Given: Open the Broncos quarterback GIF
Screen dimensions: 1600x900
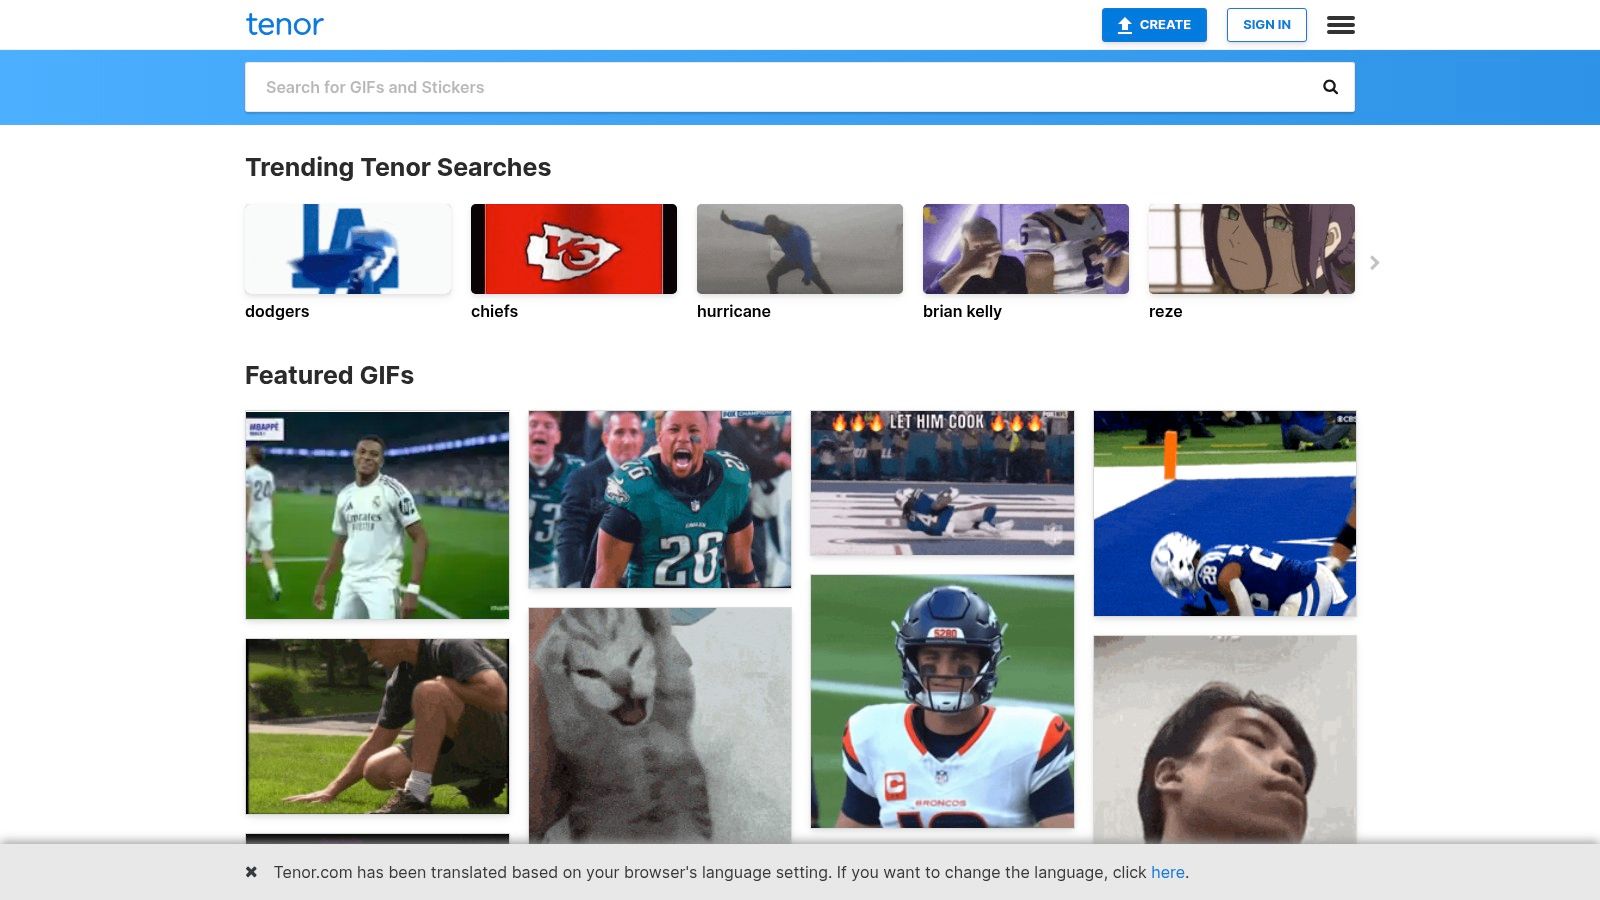Looking at the screenshot, I should point(942,701).
